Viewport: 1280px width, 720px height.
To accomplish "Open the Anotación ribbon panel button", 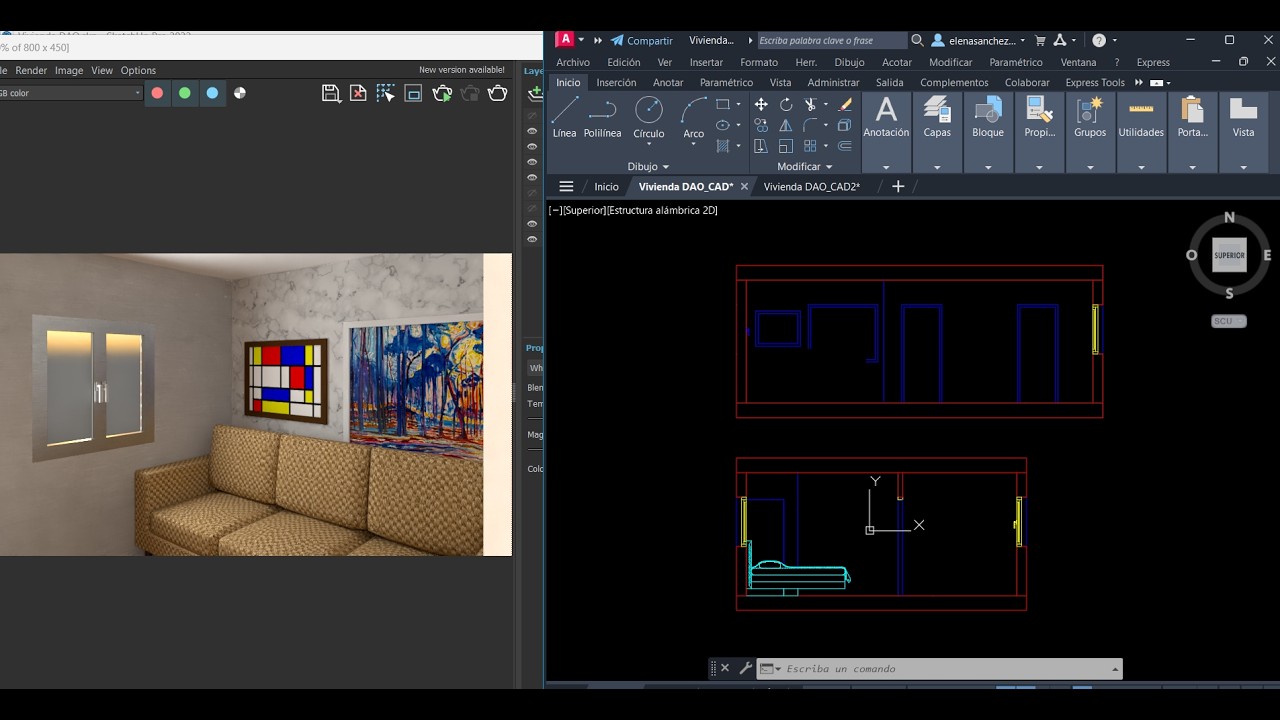I will coord(886,132).
